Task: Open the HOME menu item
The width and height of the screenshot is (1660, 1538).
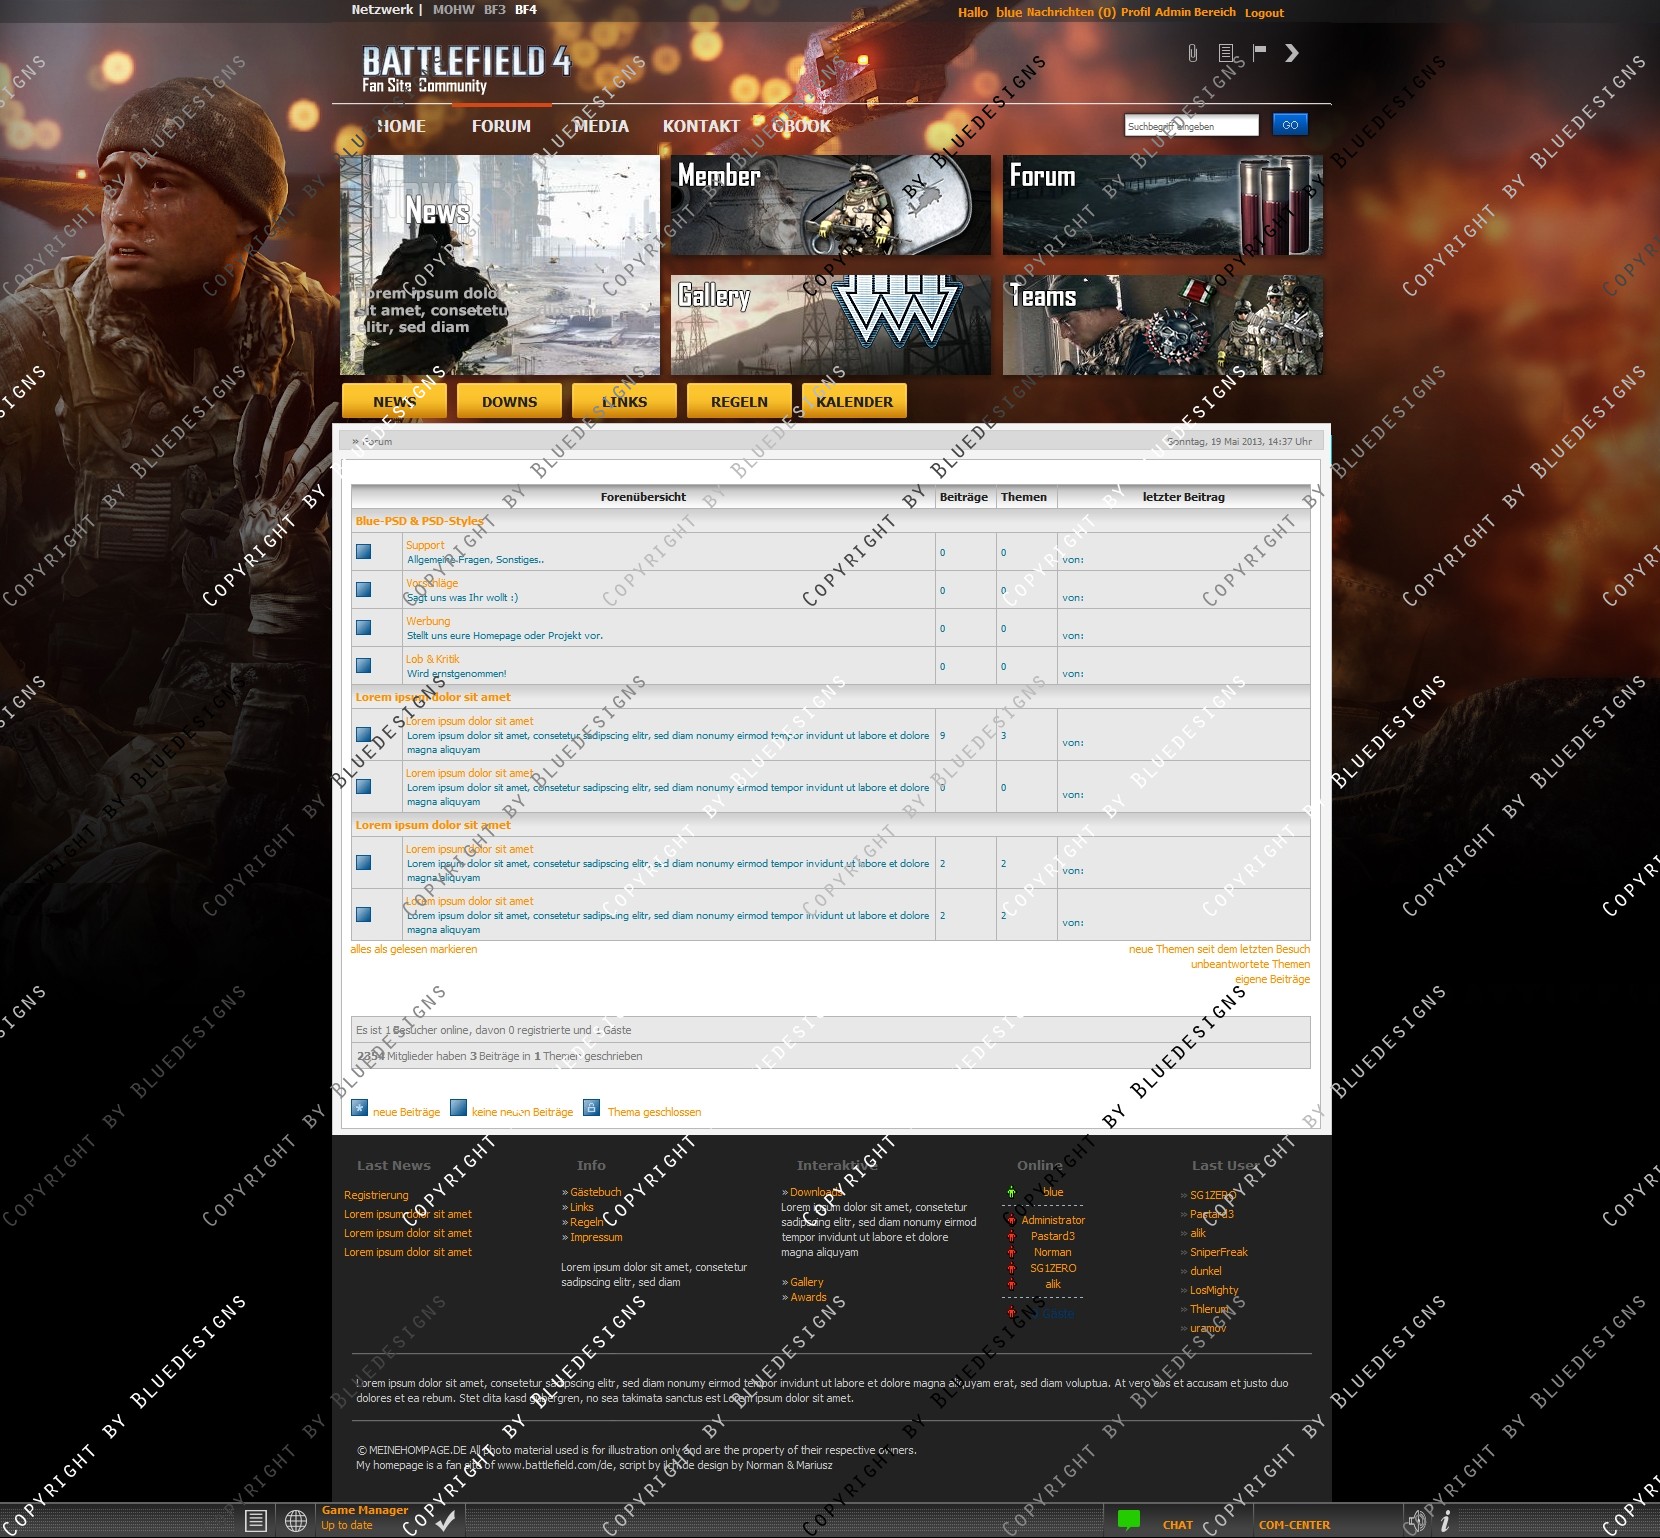Action: click(401, 126)
